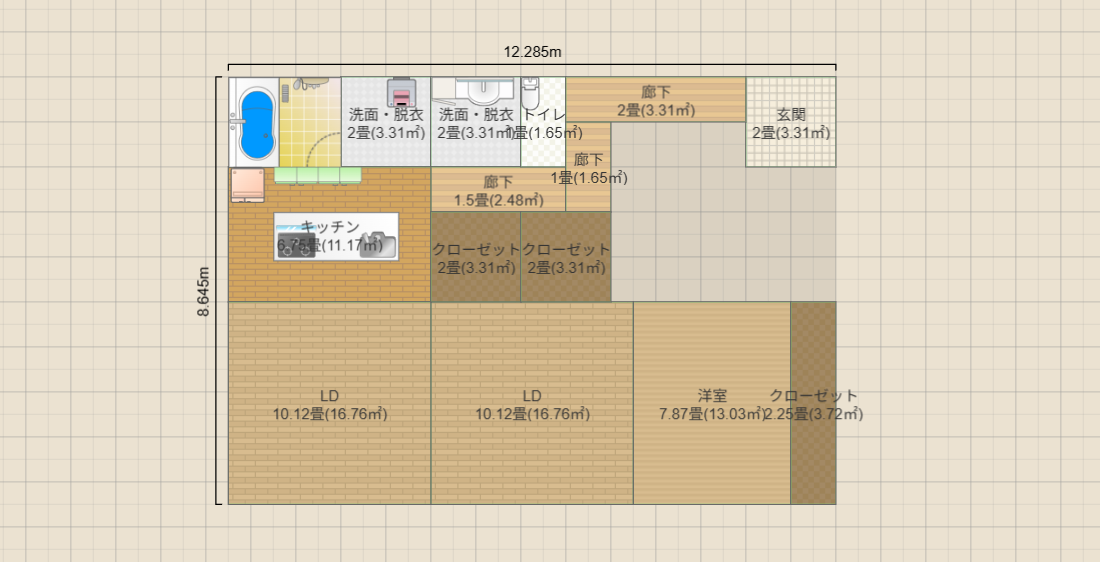This screenshot has height=562, width=1100.
Task: Select the LD room adjoining the 洋室
Action: (532, 403)
